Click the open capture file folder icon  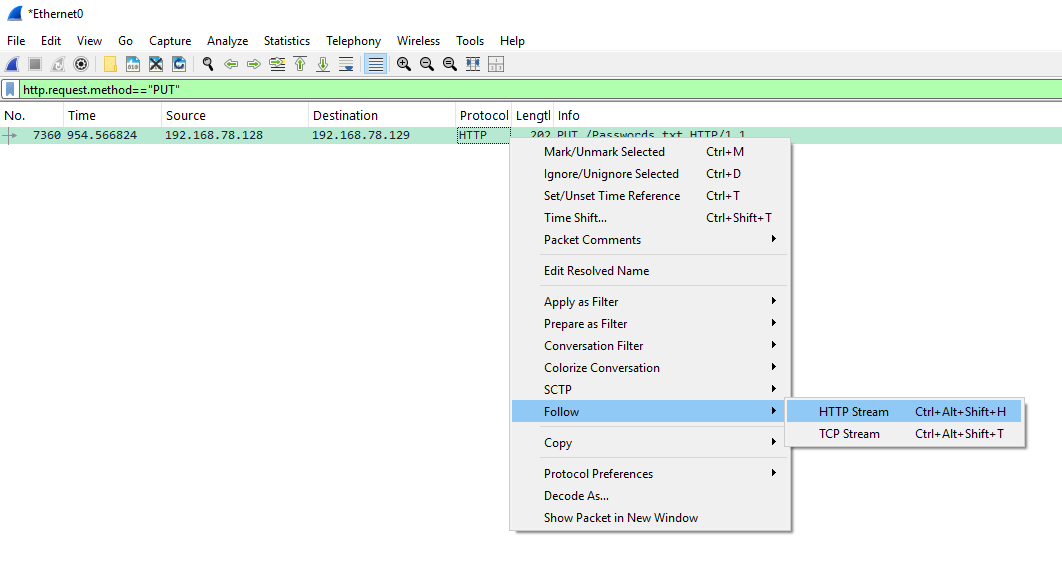110,64
